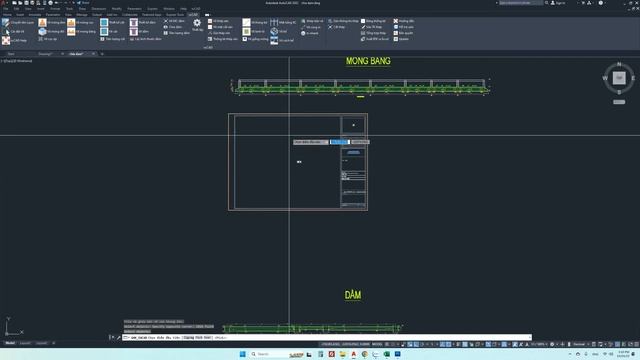Open the WCS dropdown below the ViewCube
The height and width of the screenshot is (360, 640).
[x=619, y=102]
